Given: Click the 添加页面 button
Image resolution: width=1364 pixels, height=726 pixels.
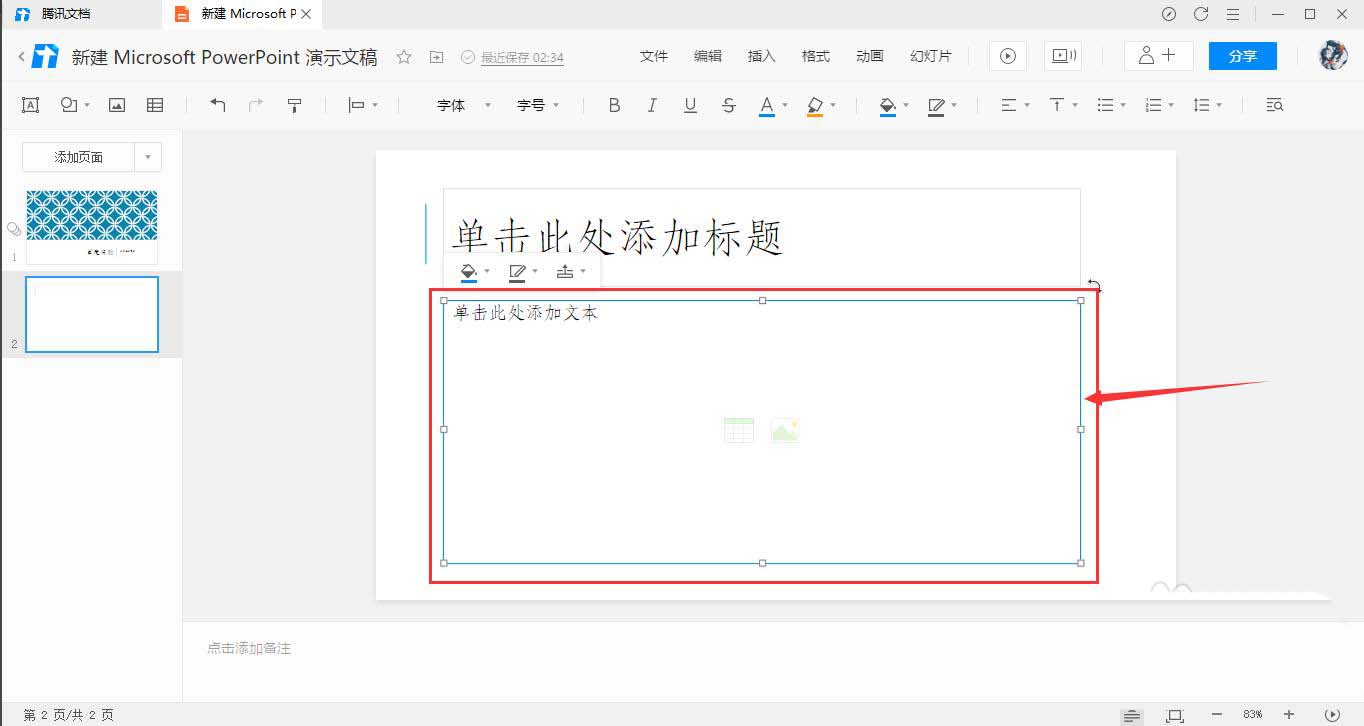Looking at the screenshot, I should (x=79, y=157).
